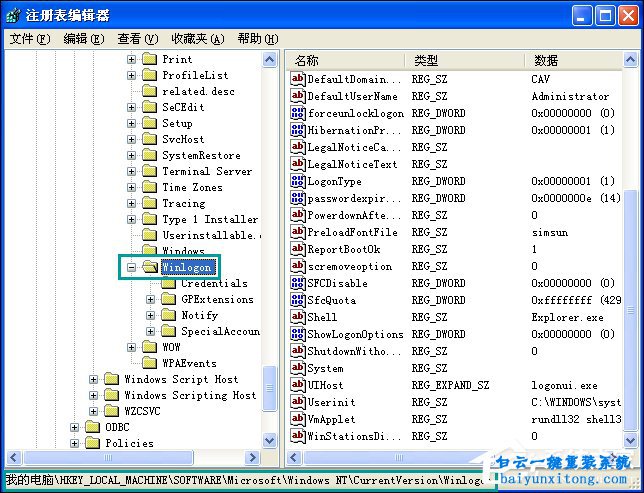The image size is (644, 493).
Task: Select the Userinit string value icon
Action: tap(298, 402)
